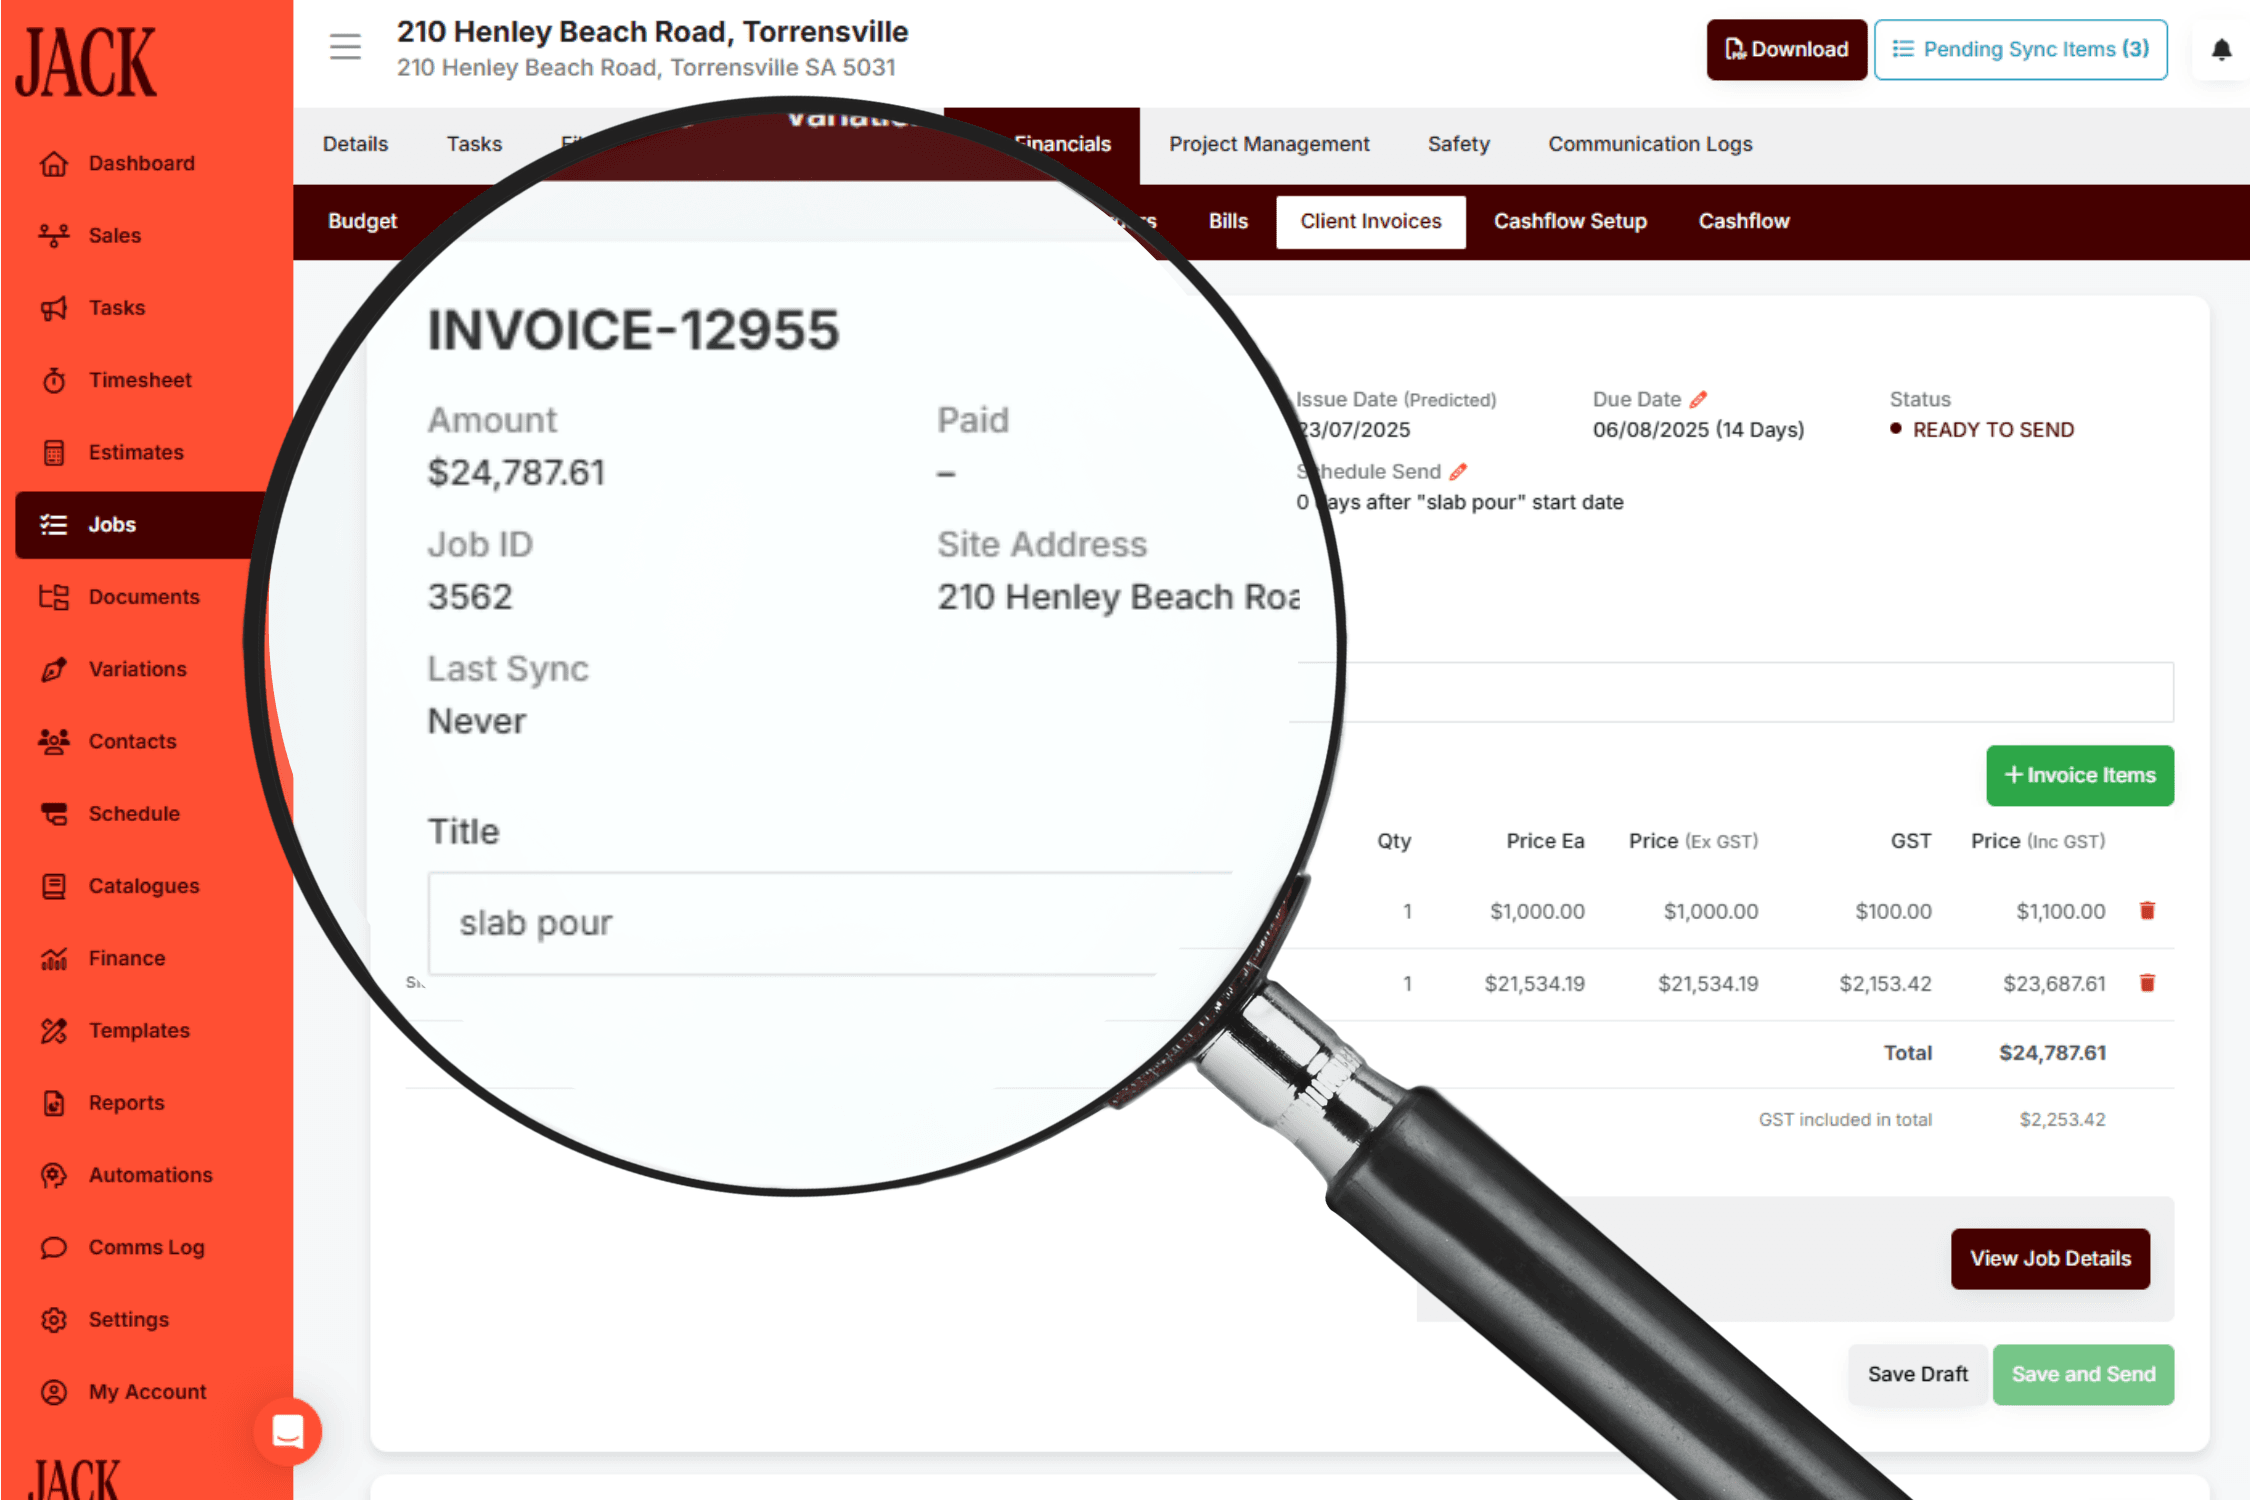Open the Budget sub-tab
The image size is (2250, 1500).
[x=362, y=221]
